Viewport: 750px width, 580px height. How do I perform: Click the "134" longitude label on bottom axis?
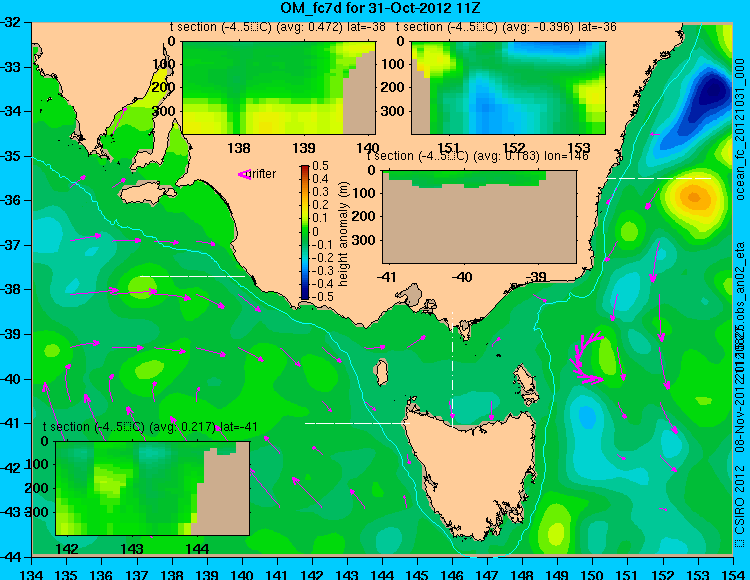[32, 574]
